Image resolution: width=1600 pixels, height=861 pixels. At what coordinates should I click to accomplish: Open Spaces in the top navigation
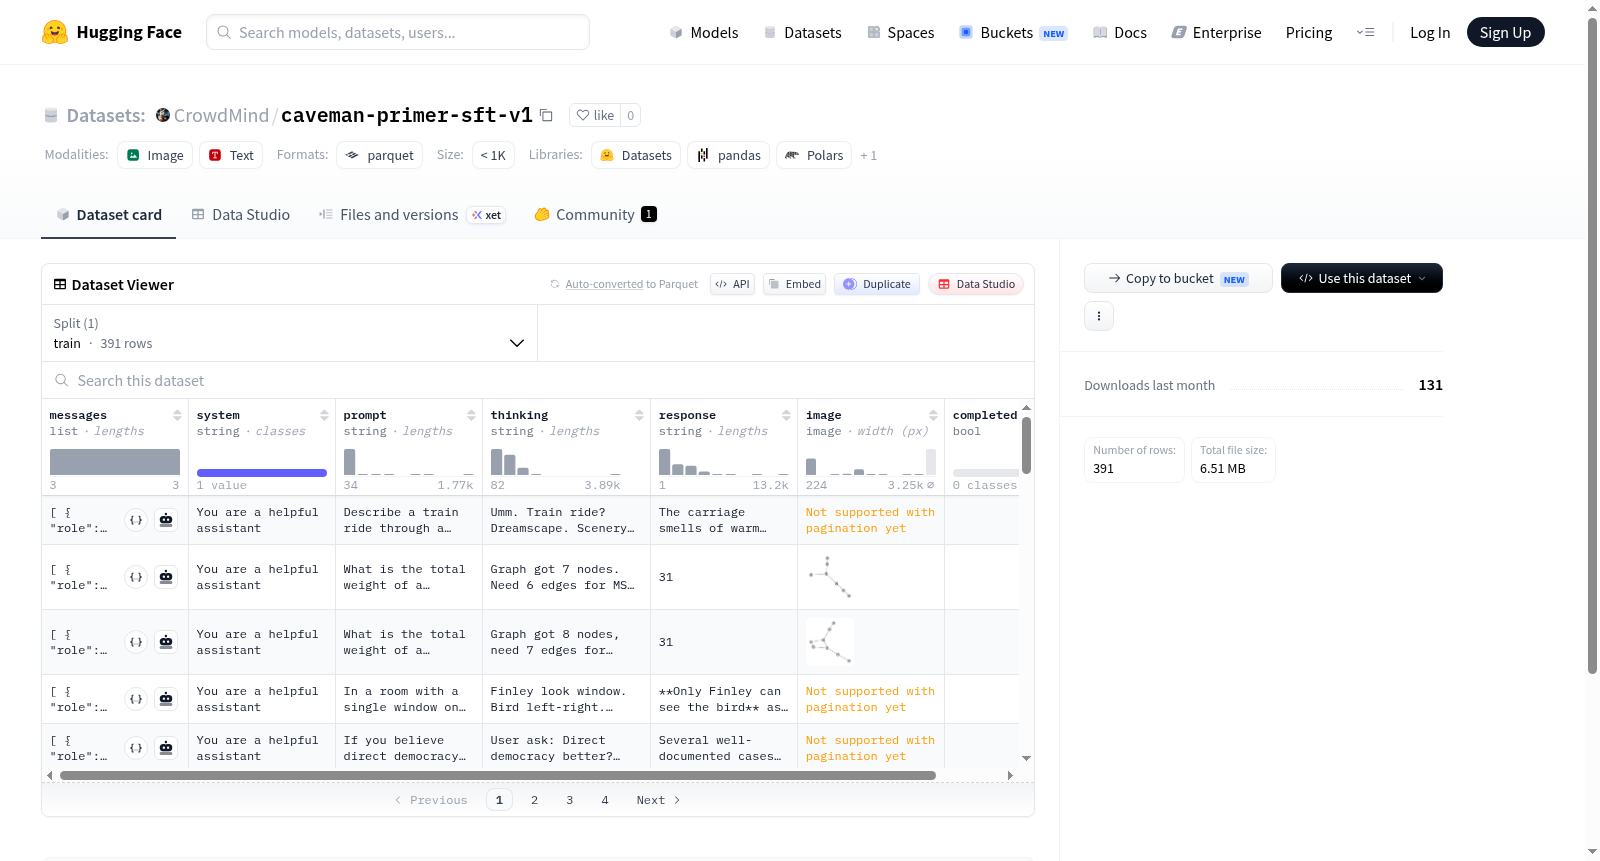click(900, 32)
